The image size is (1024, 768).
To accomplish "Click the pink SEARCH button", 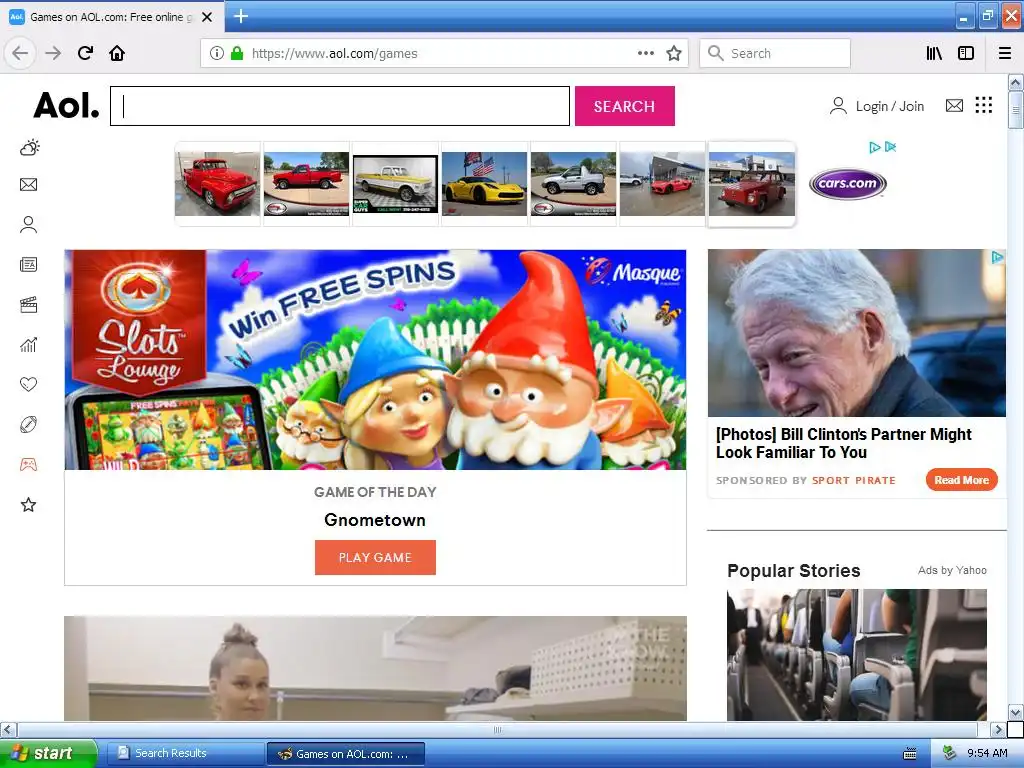I will tap(624, 106).
